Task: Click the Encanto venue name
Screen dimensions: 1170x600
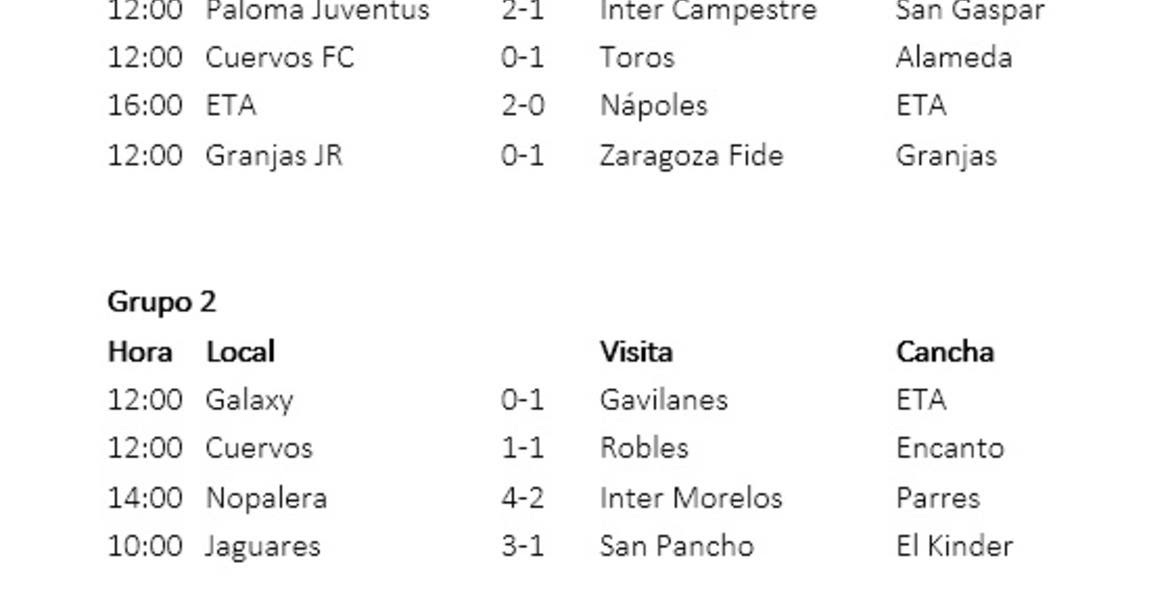Action: pyautogui.click(x=949, y=448)
